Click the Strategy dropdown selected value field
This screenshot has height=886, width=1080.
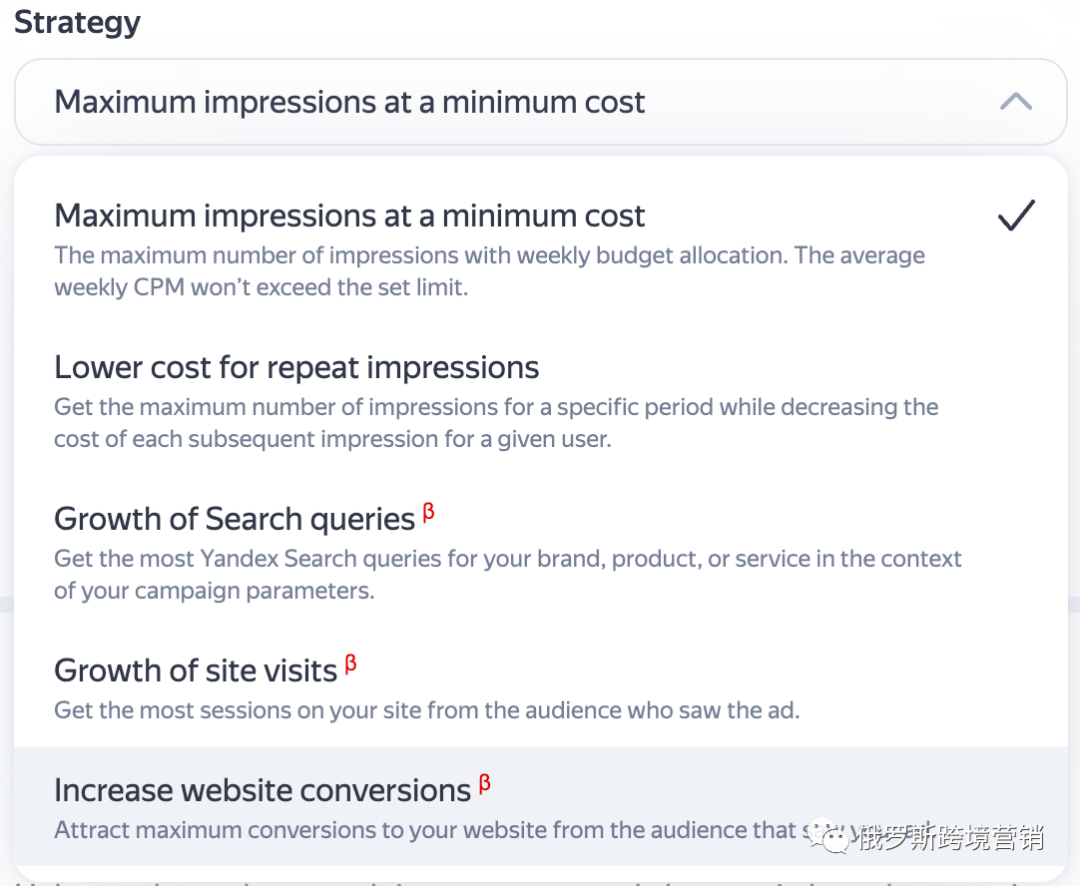point(350,102)
